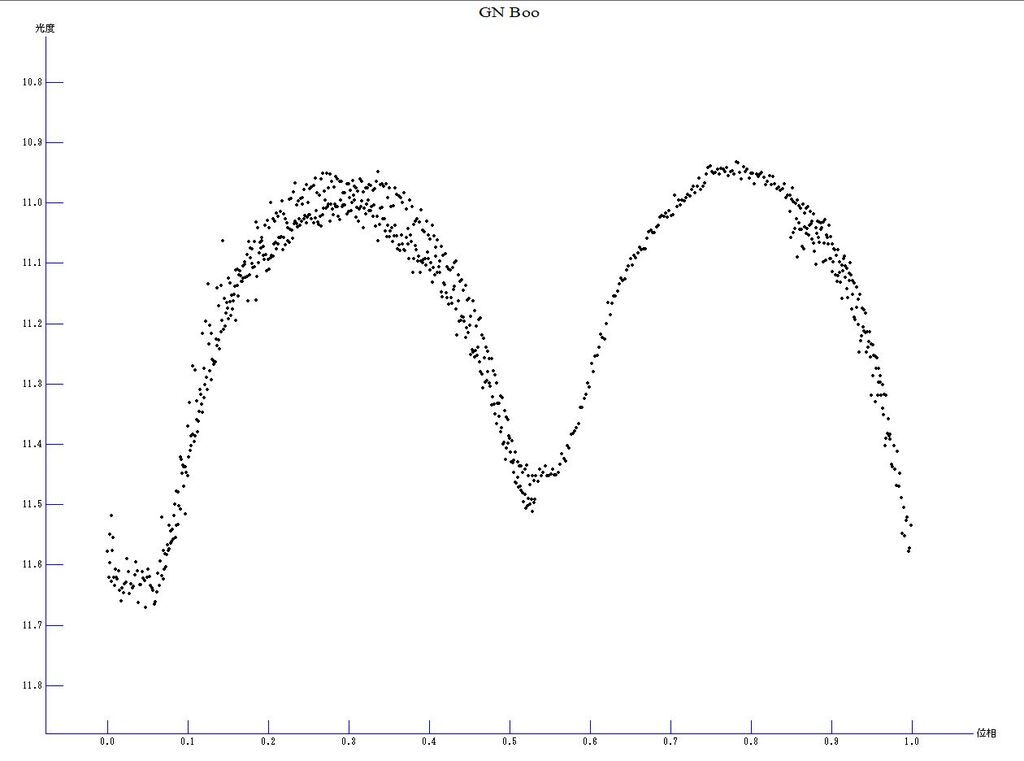Click the 11.3 magnitude tick label
This screenshot has width=1024, height=761.
tap(32, 383)
